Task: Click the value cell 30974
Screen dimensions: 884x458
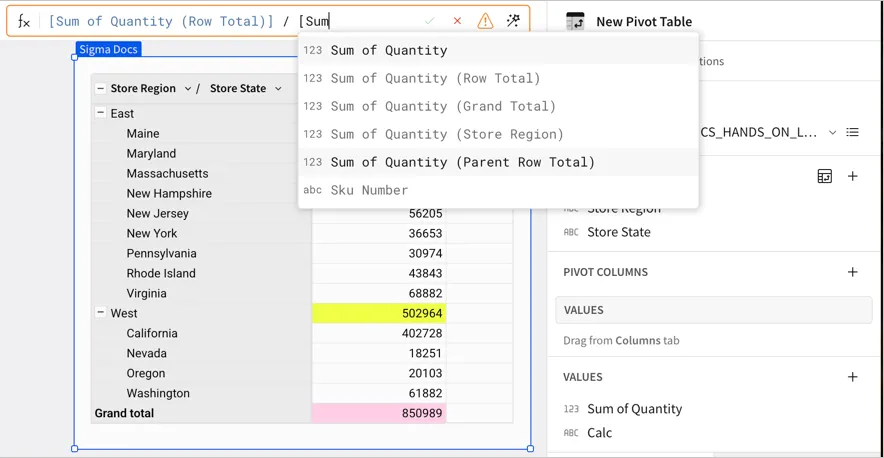Action: coord(379,253)
